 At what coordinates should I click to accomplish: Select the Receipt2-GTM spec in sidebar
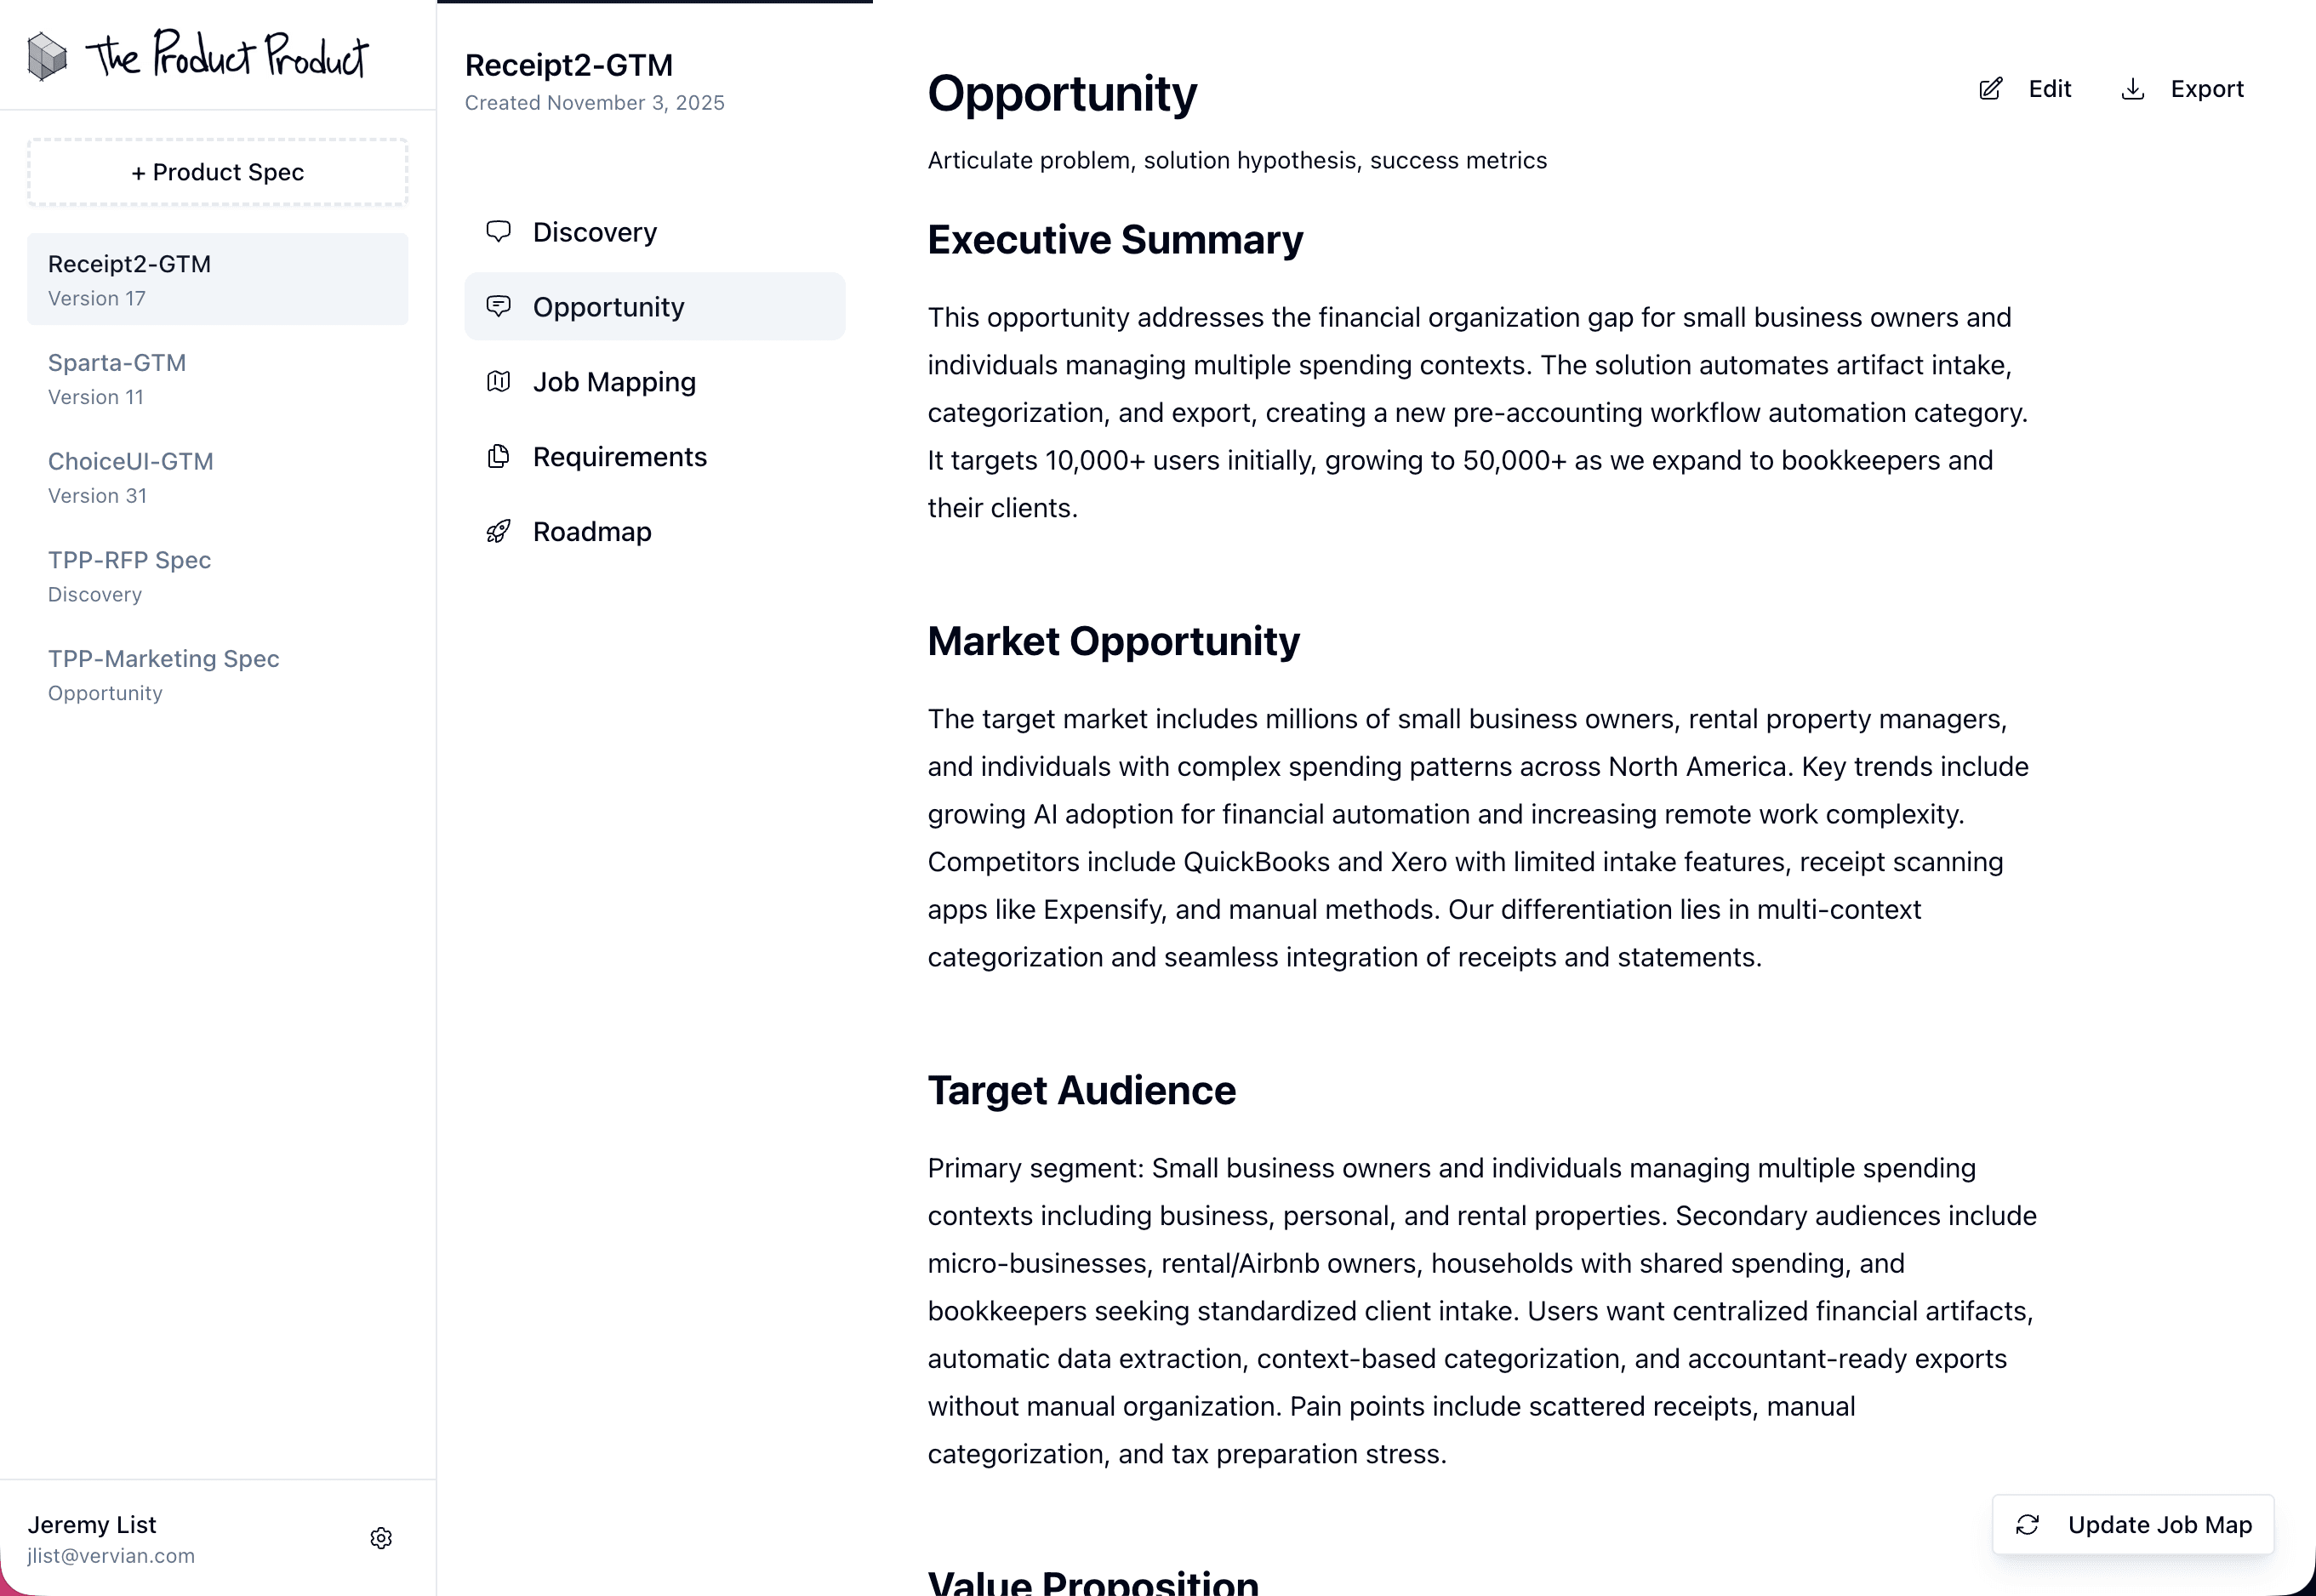click(130, 263)
